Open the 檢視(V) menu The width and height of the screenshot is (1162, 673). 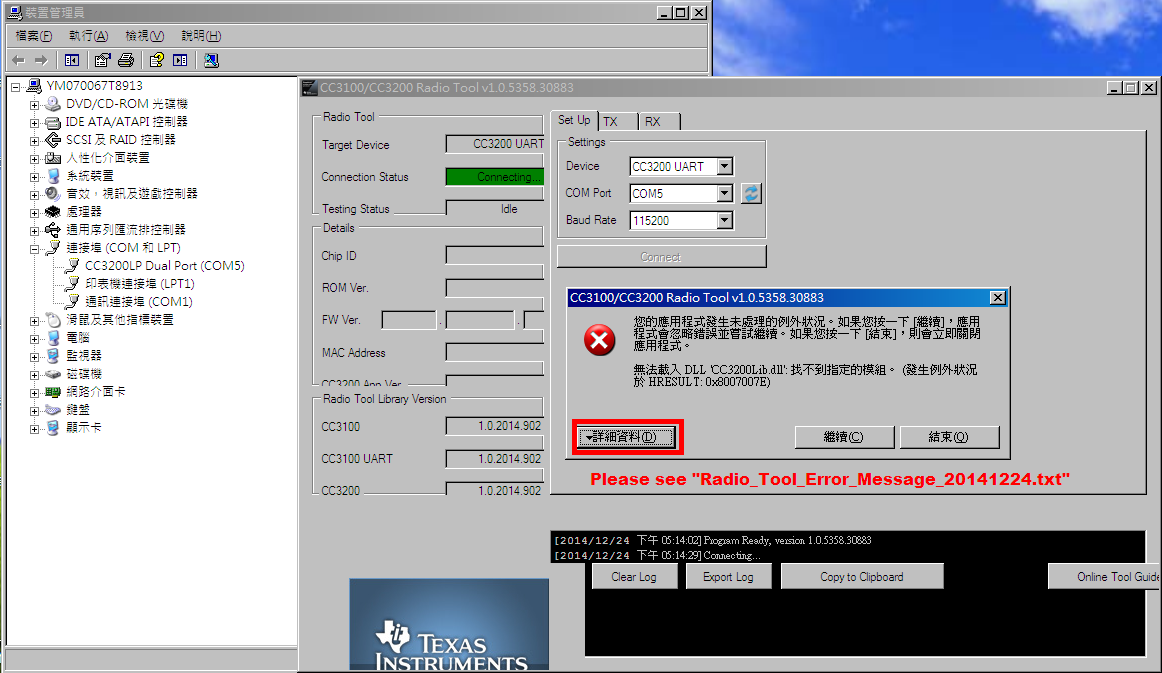[x=144, y=36]
